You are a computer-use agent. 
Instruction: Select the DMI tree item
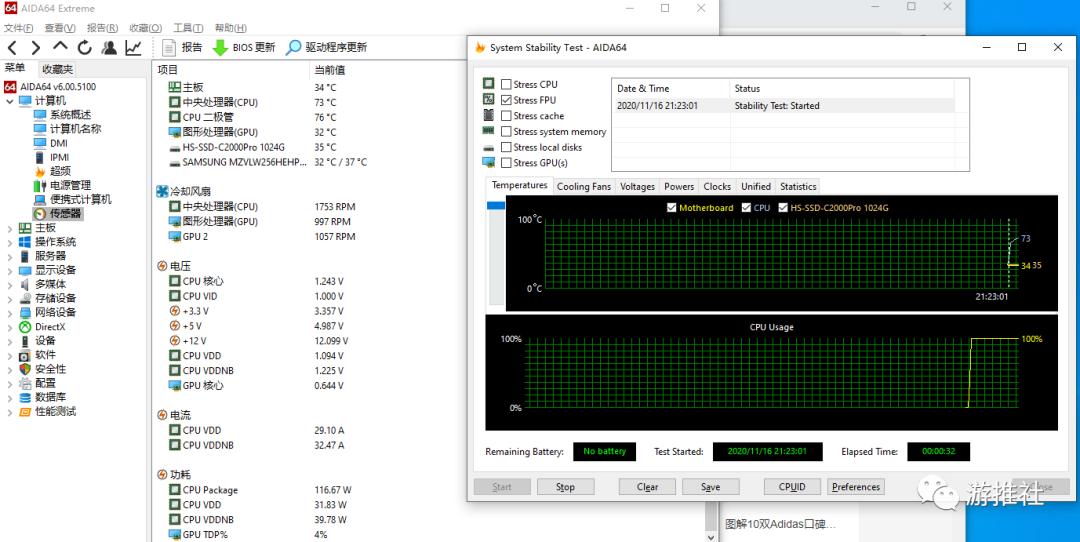[59, 143]
